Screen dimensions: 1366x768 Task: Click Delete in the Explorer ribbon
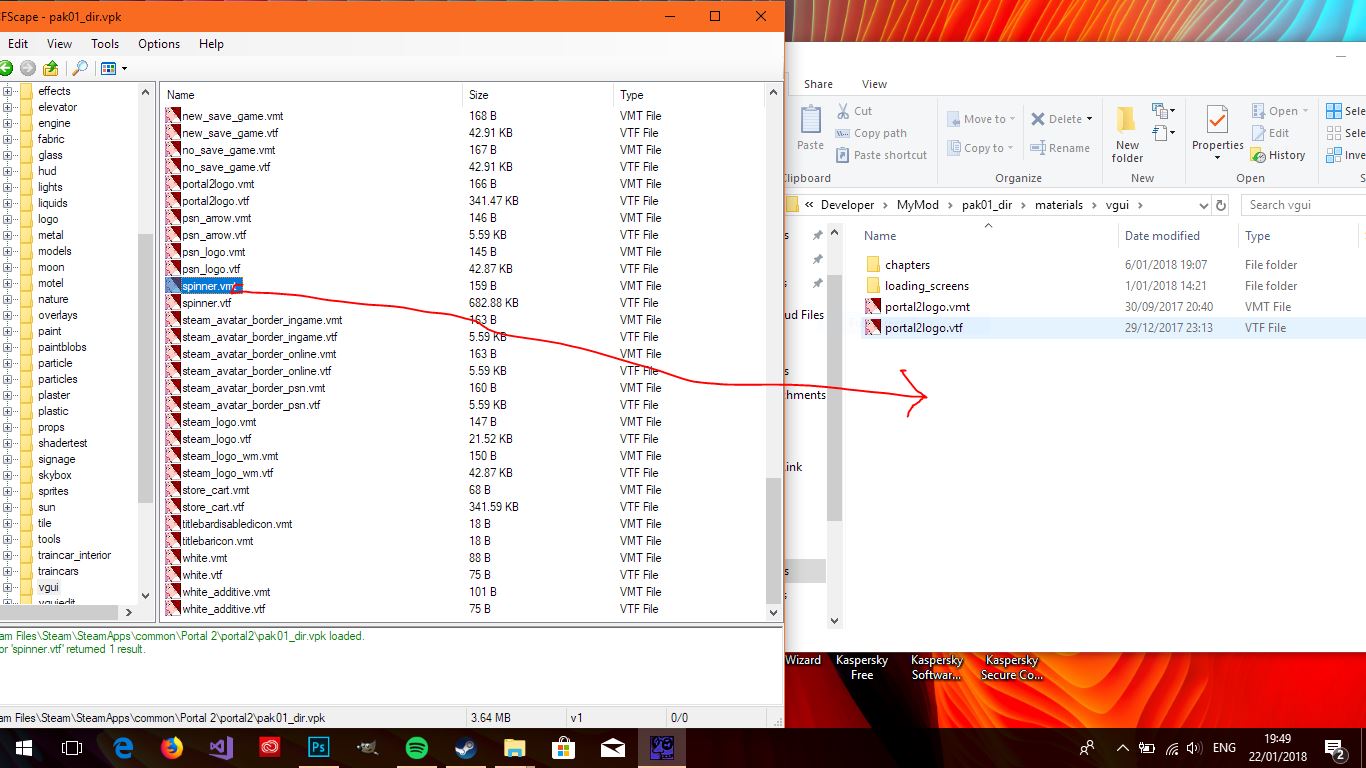(1062, 119)
